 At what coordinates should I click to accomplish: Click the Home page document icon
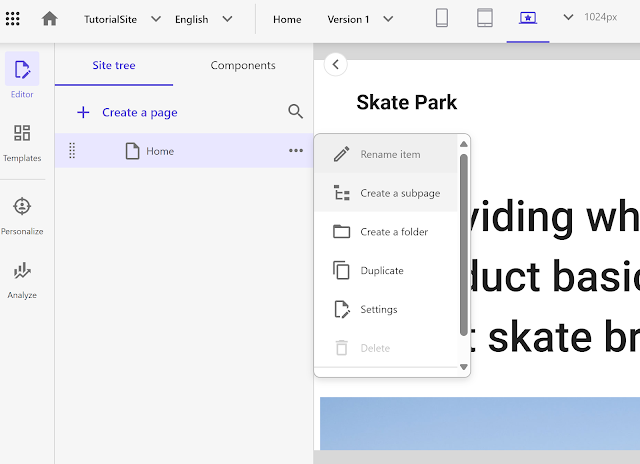(132, 151)
